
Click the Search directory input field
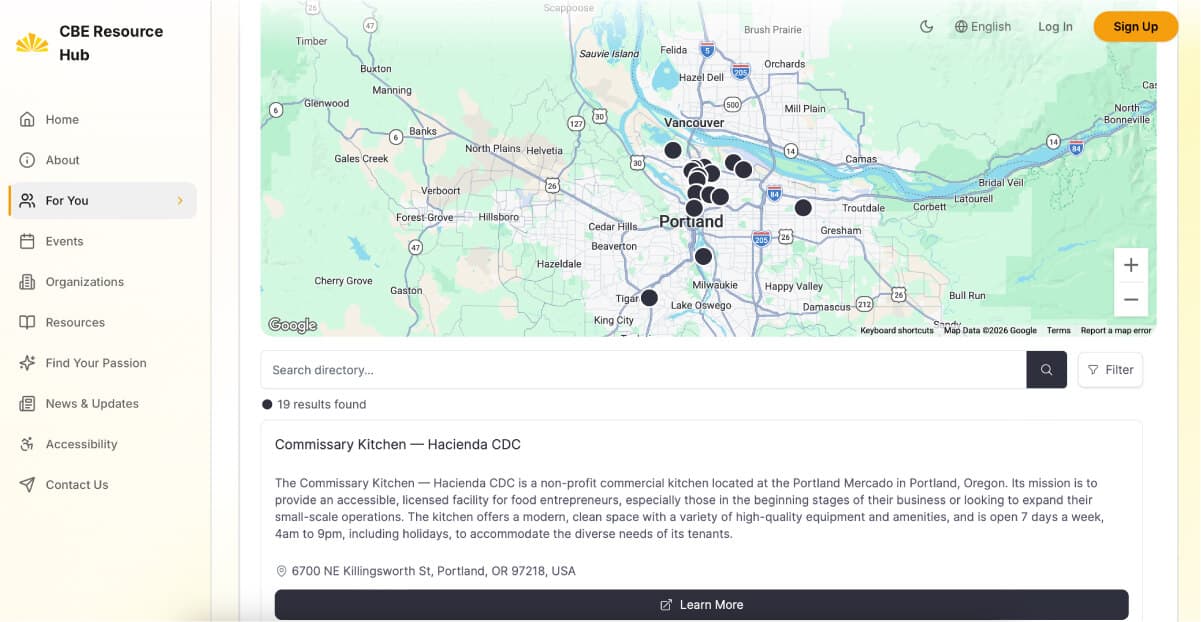point(644,370)
